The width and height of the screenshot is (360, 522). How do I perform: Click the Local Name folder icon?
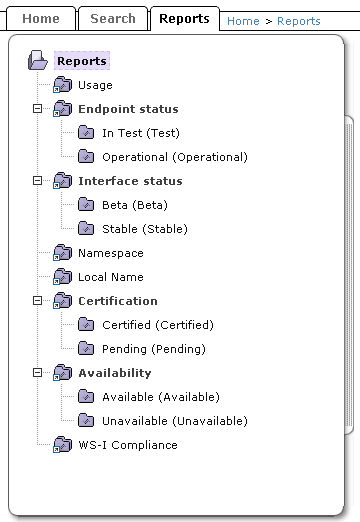[63, 277]
